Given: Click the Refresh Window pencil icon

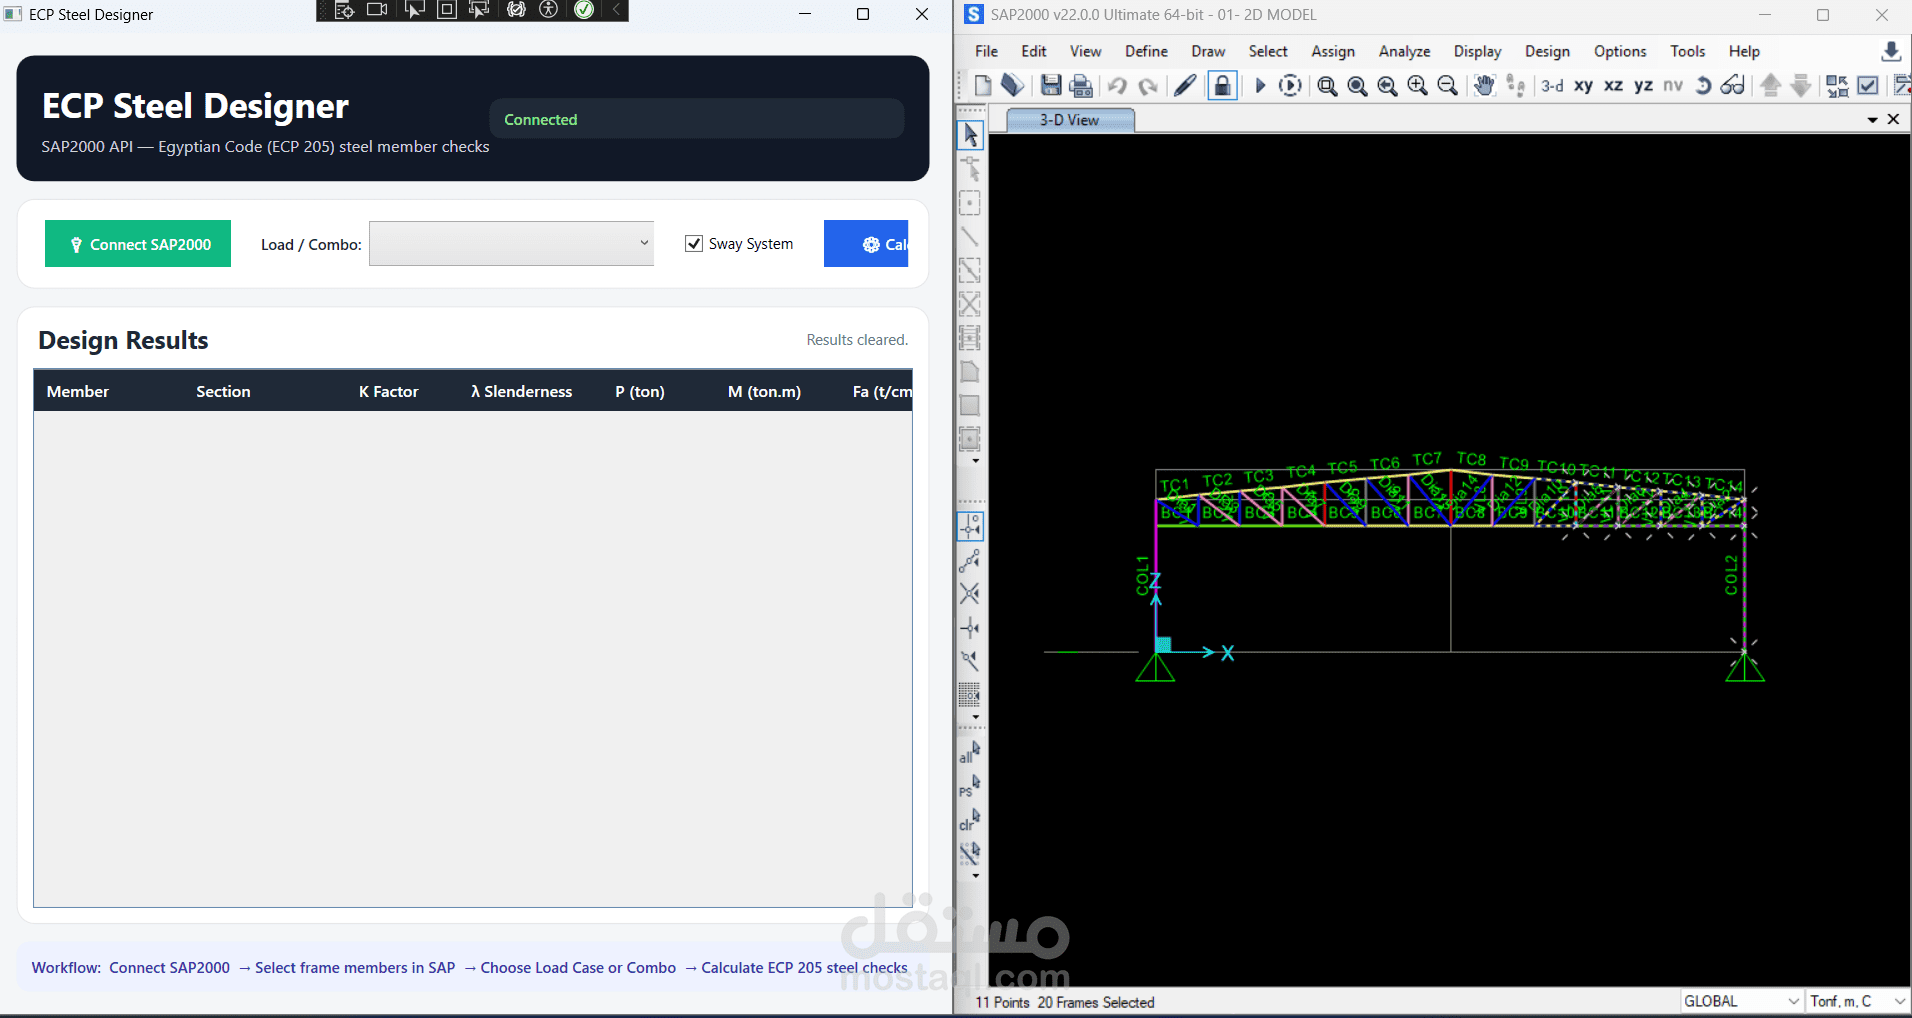Looking at the screenshot, I should (1185, 86).
